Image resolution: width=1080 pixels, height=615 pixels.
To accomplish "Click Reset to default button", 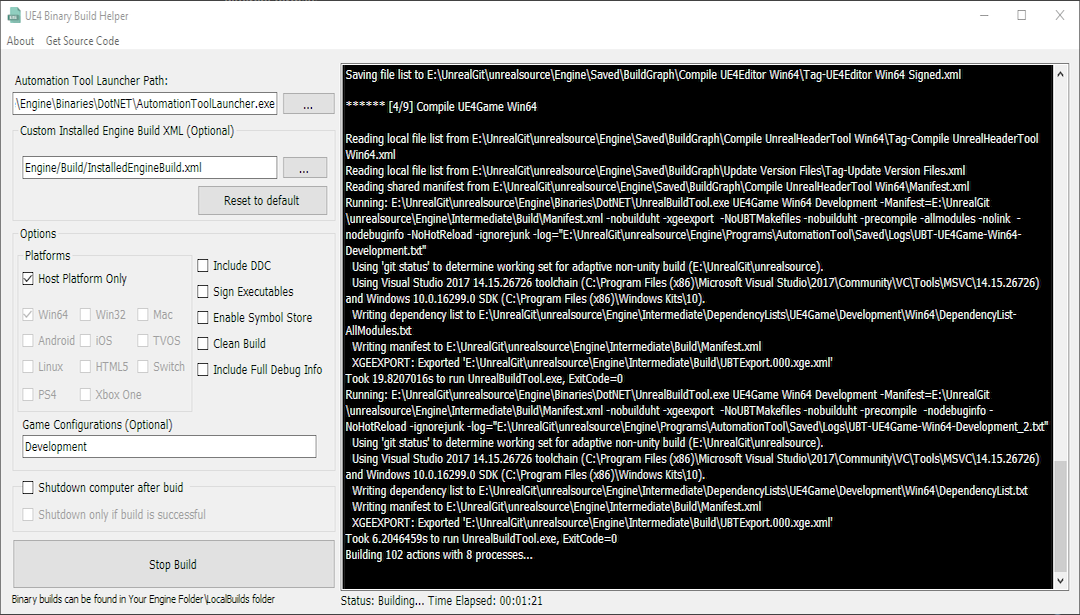I will pyautogui.click(x=262, y=200).
